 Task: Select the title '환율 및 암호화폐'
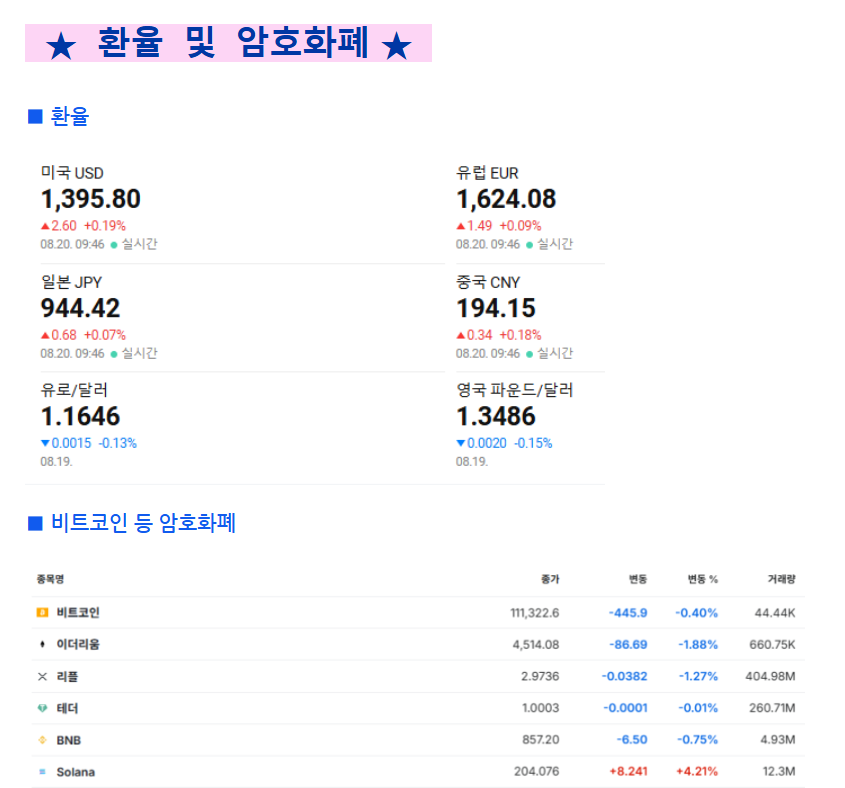(233, 42)
